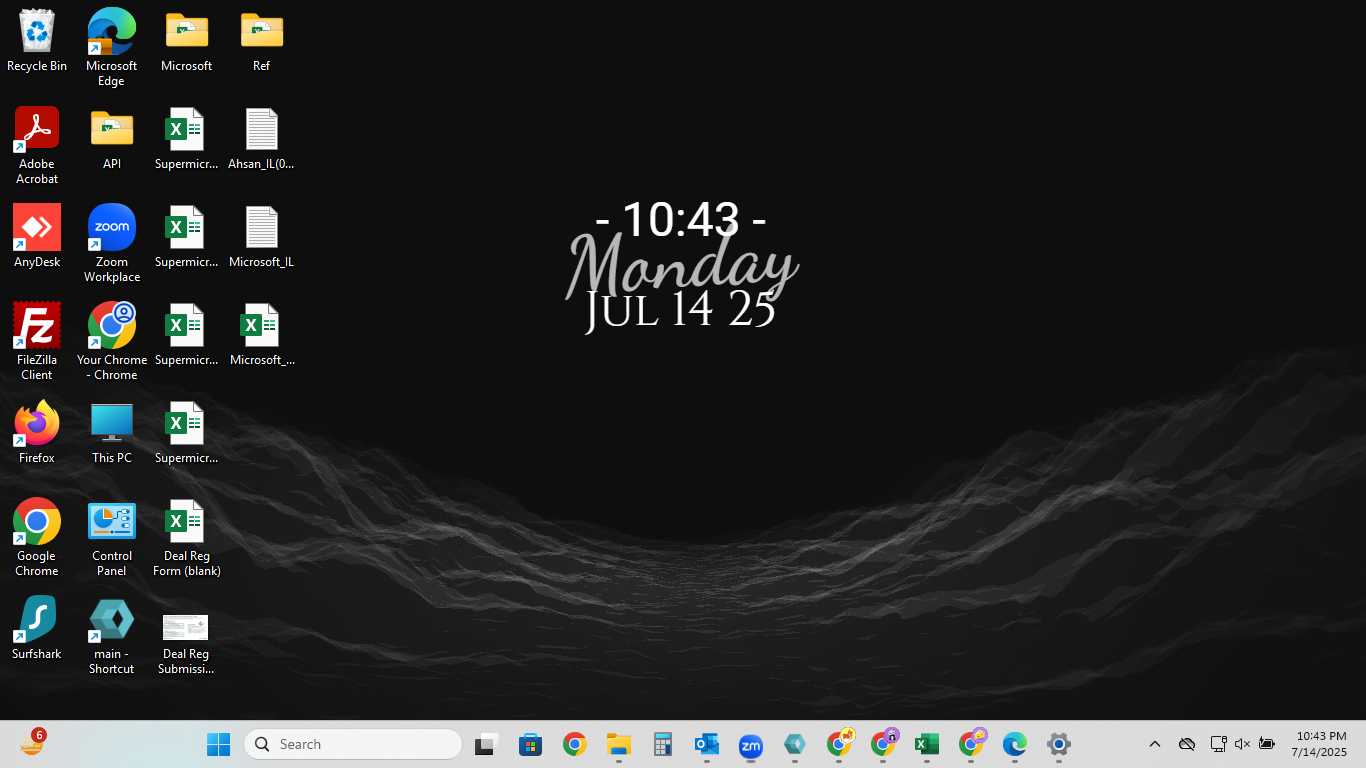The image size is (1366, 768).
Task: Open Outlook from the taskbar
Action: click(x=706, y=744)
